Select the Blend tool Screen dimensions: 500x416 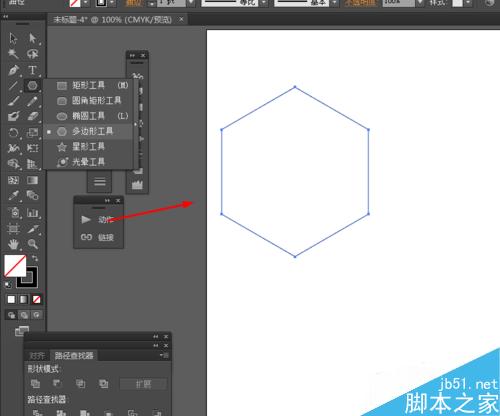click(x=32, y=195)
